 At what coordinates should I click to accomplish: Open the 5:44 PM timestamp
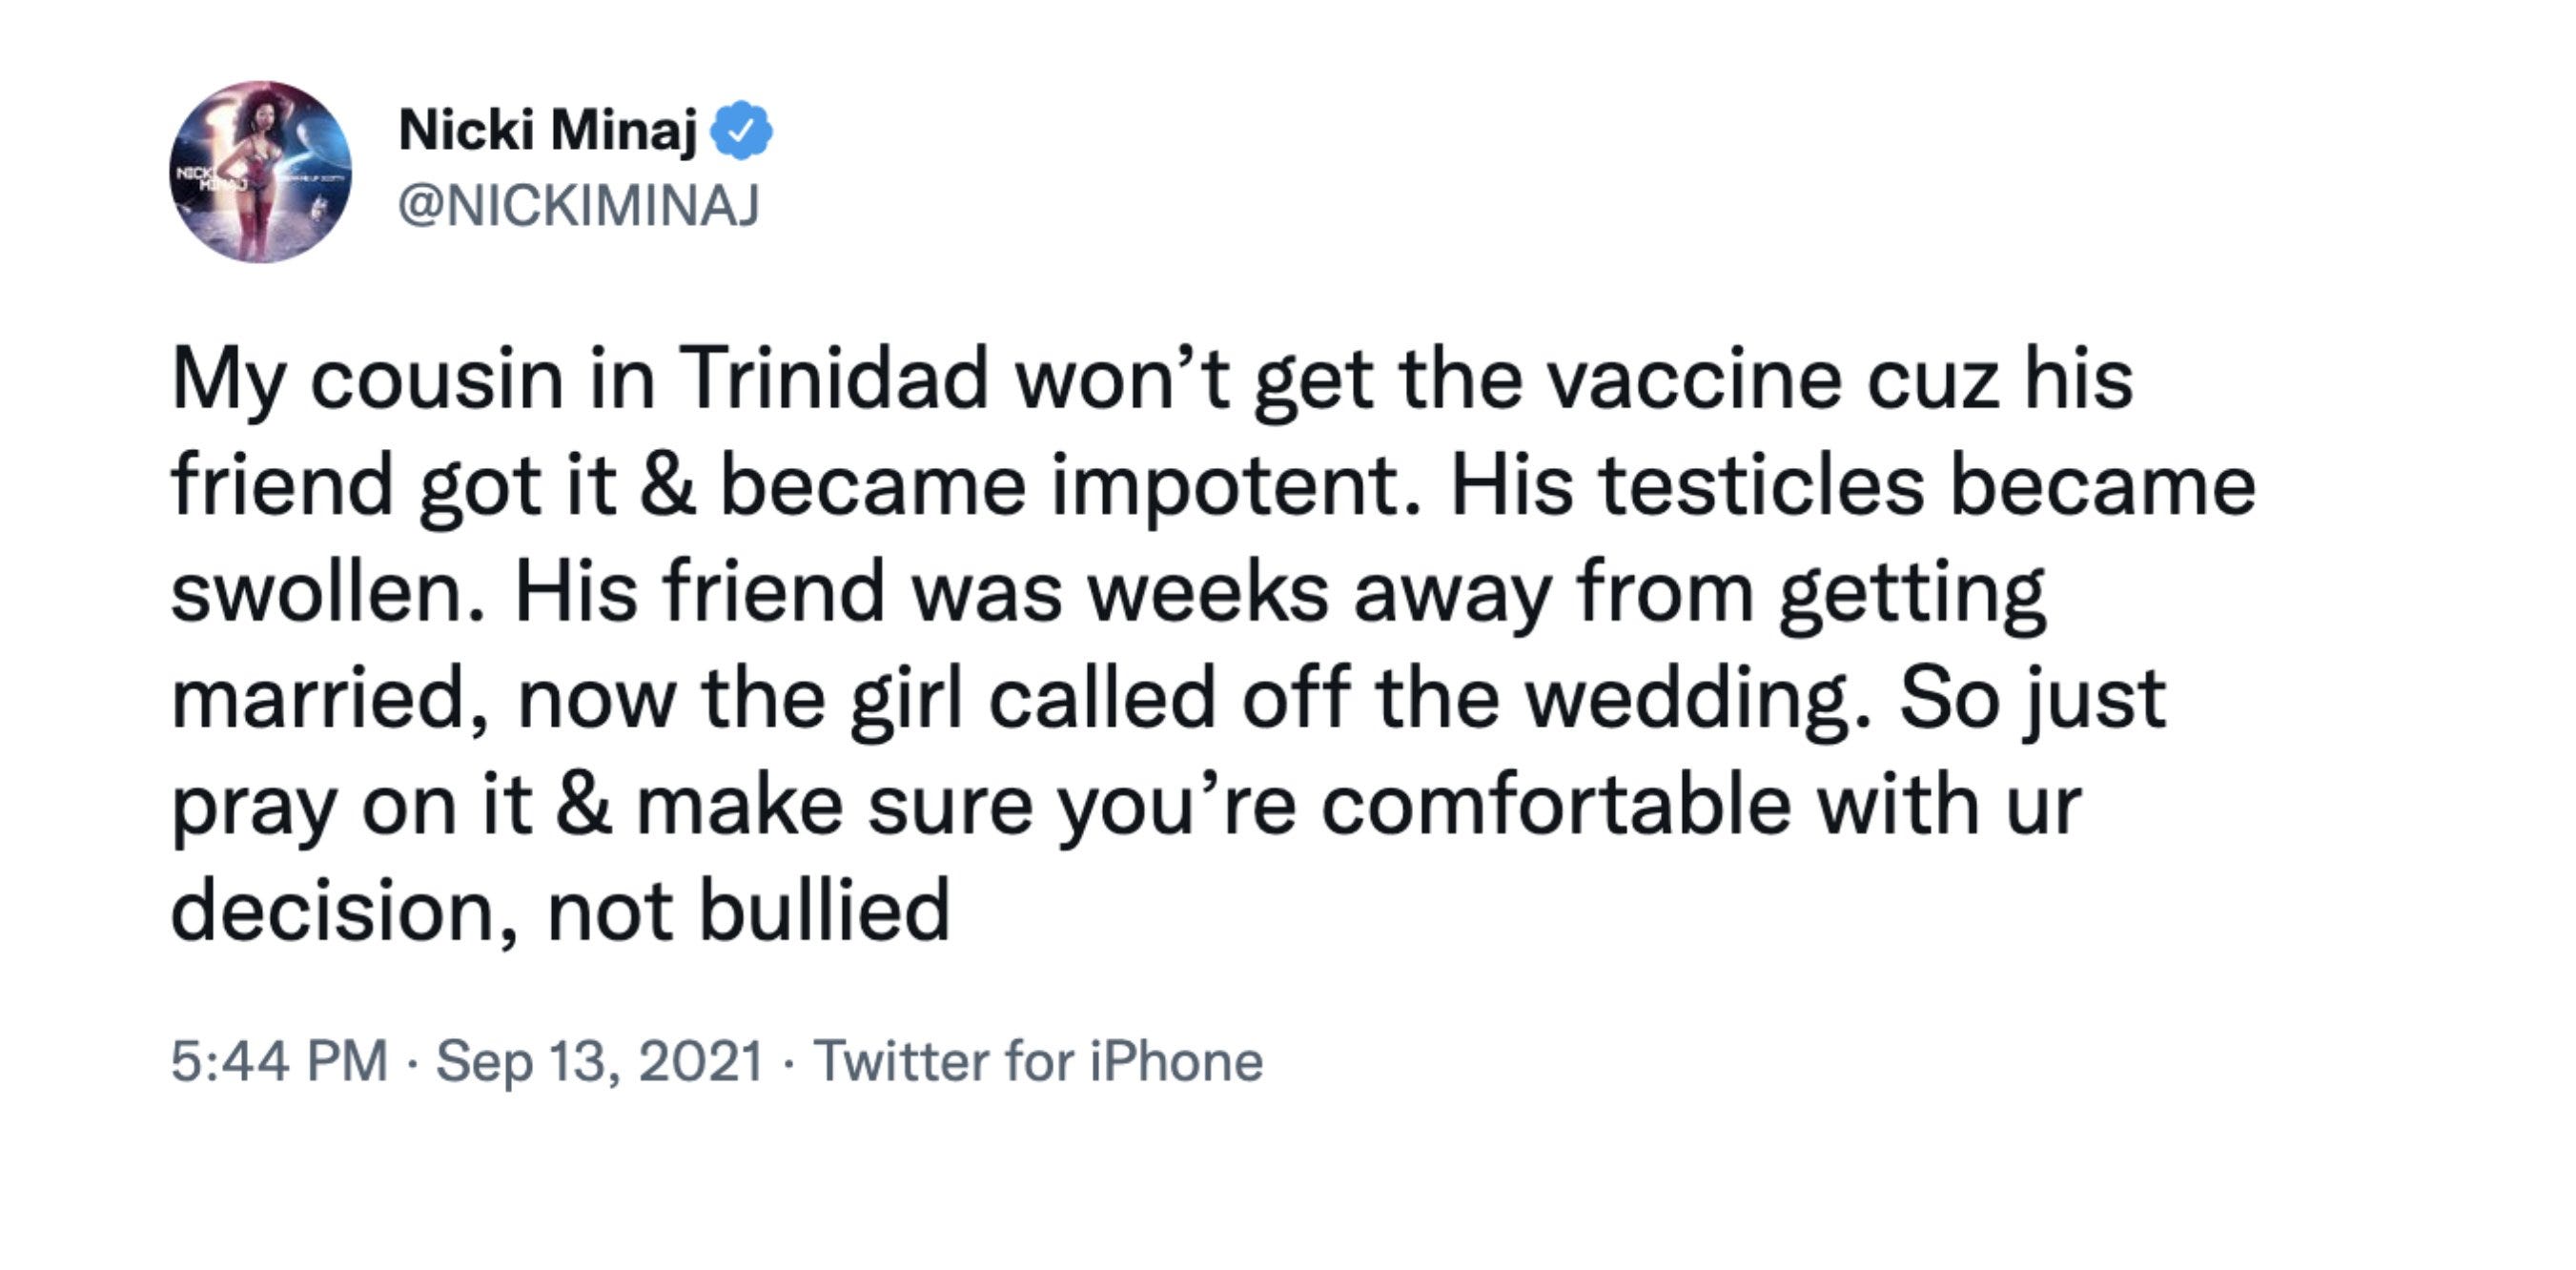tap(279, 1061)
